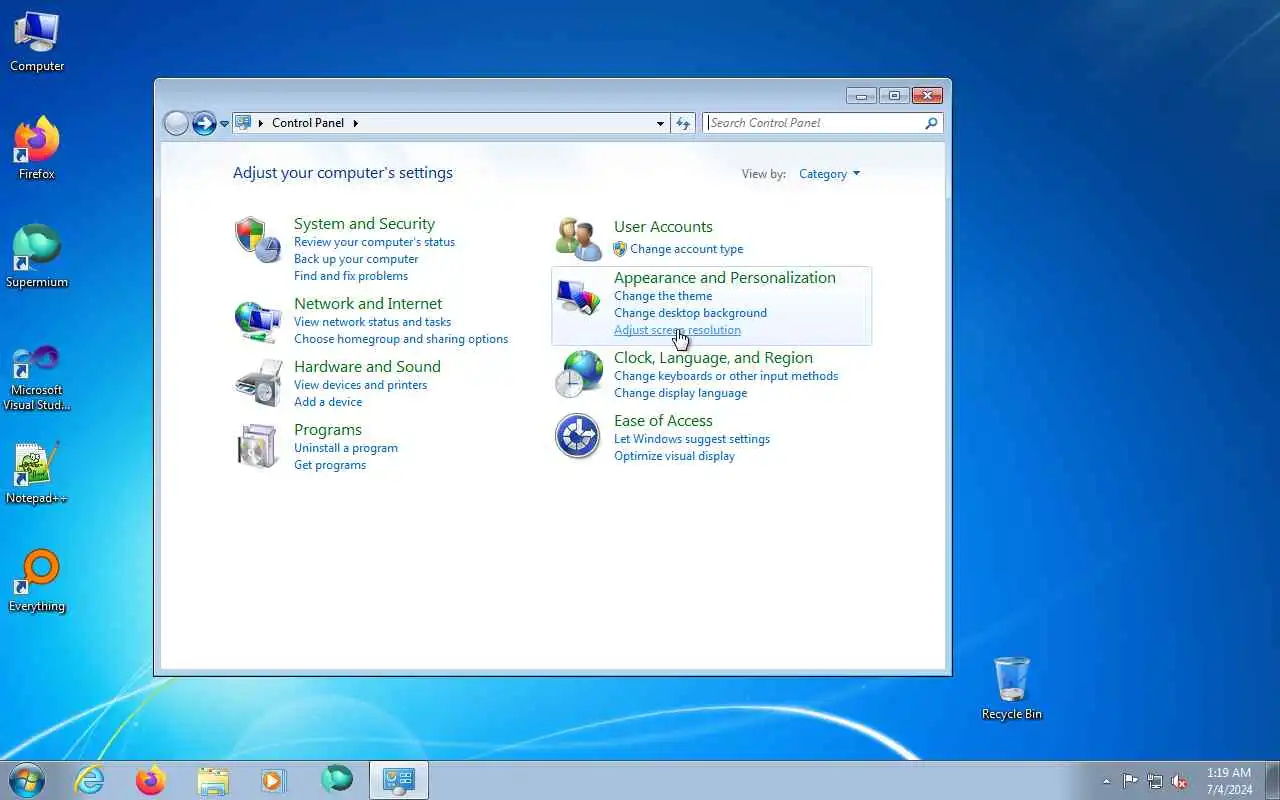
Task: Open the View by Category dropdown
Action: pyautogui.click(x=829, y=174)
